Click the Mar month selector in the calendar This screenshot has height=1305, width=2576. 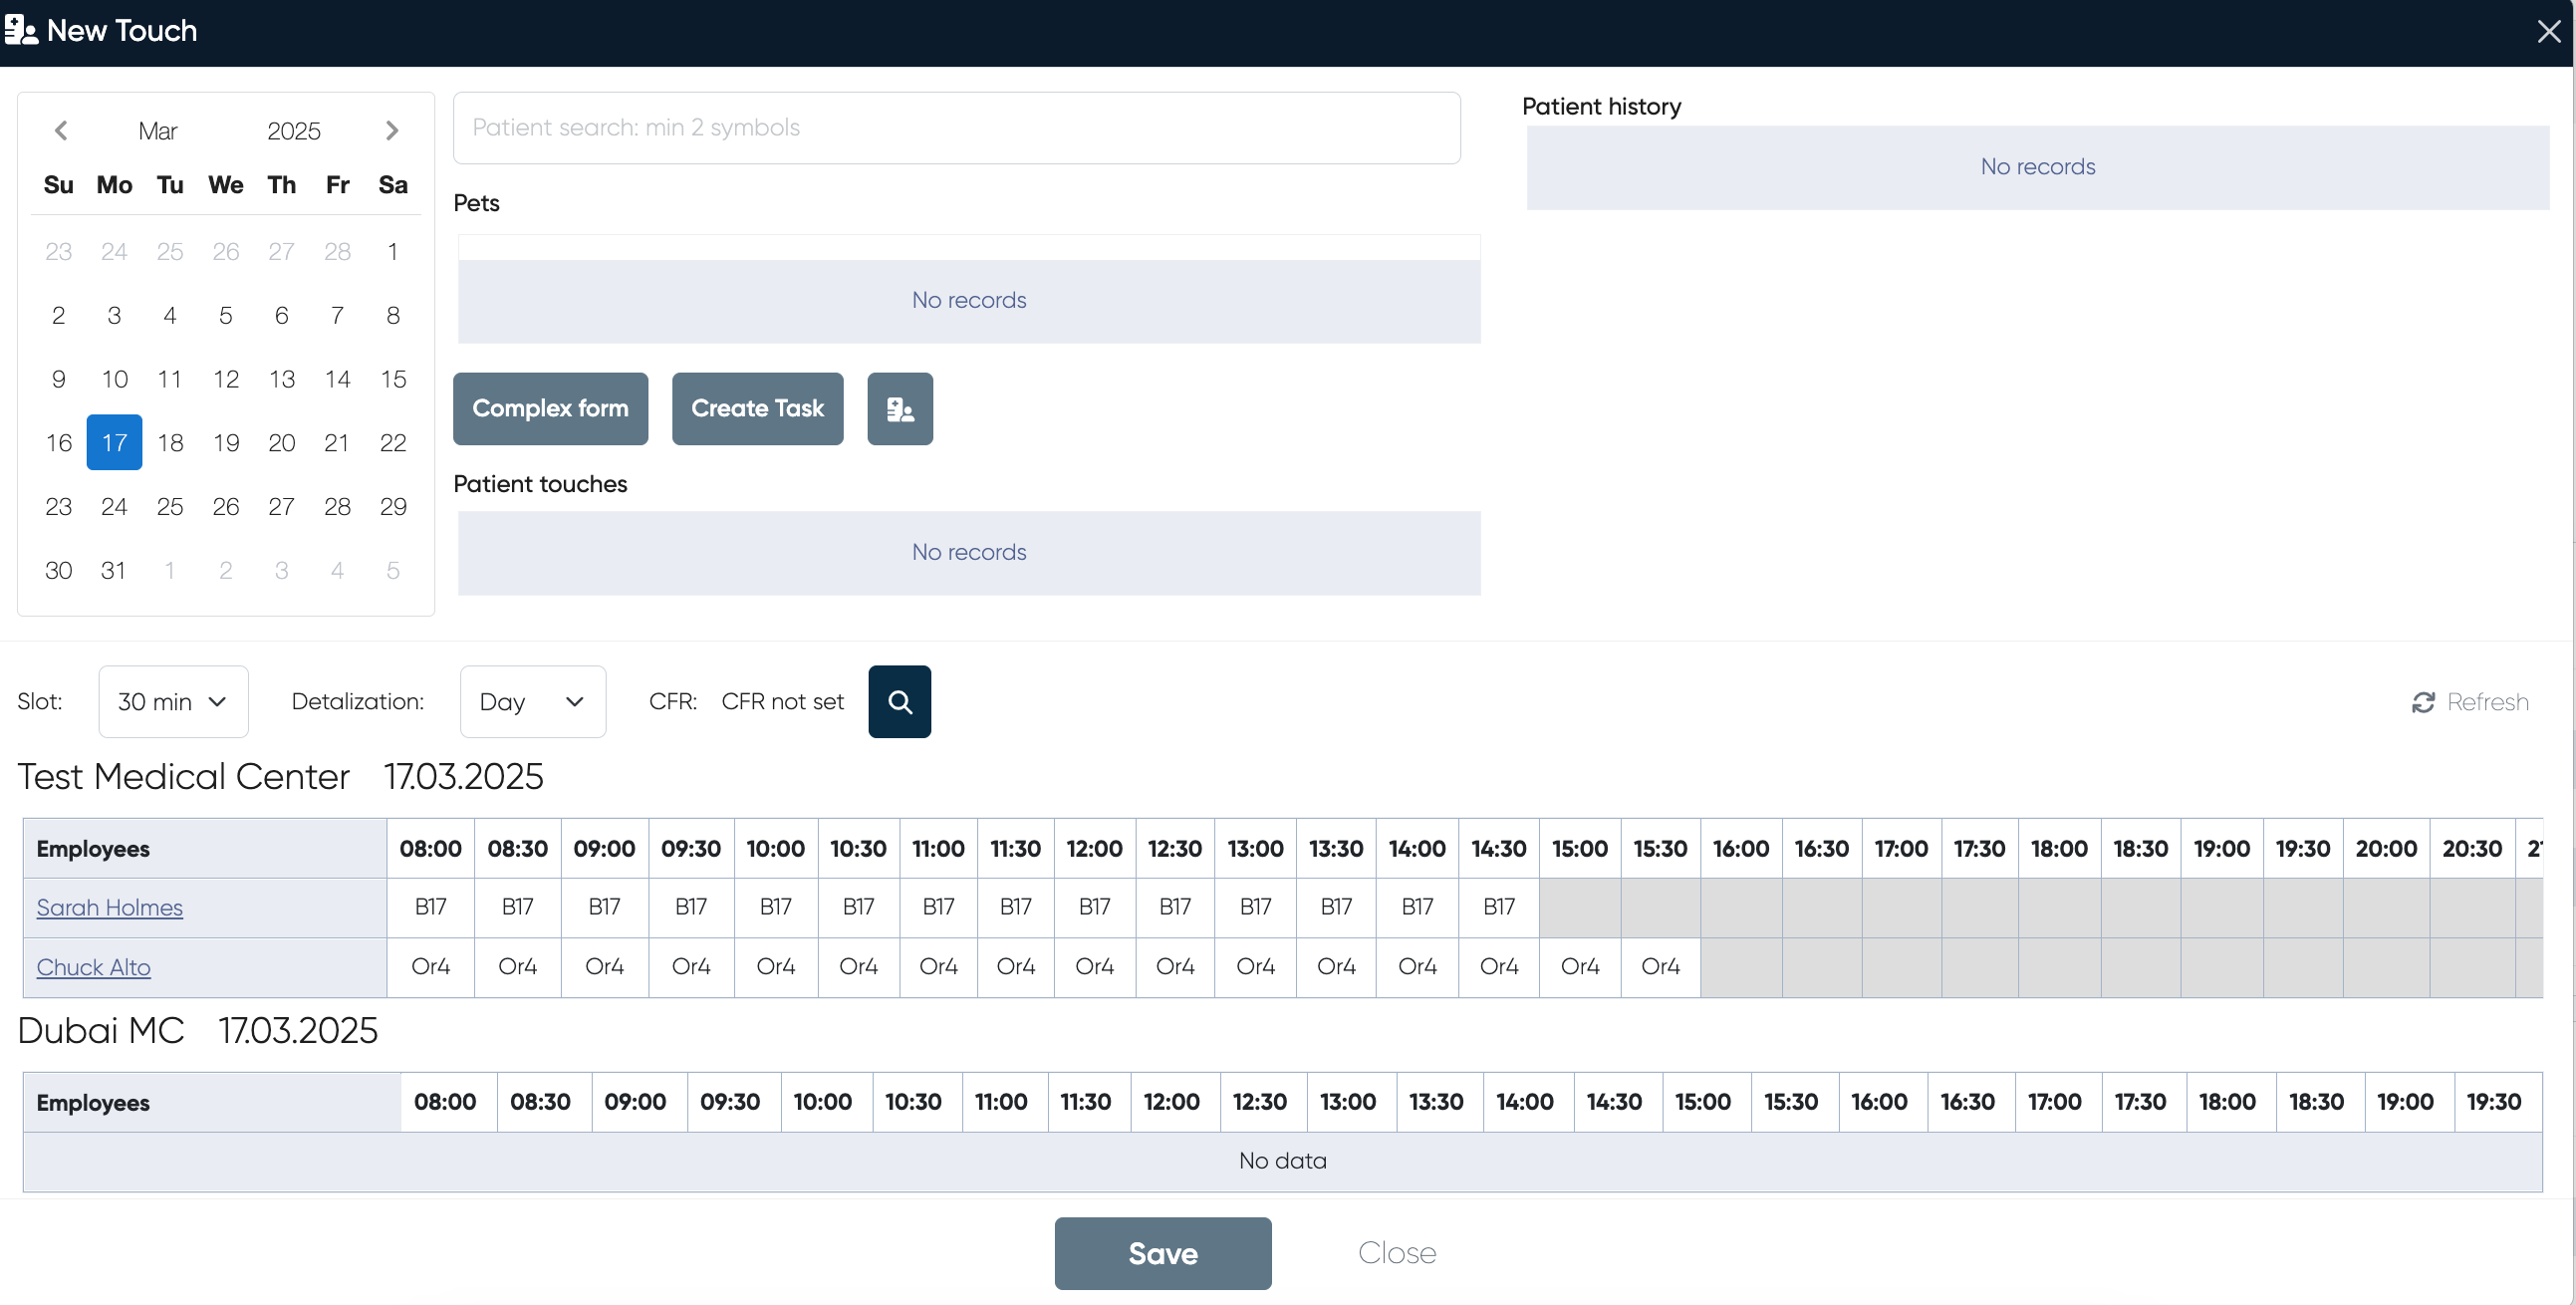click(x=158, y=131)
